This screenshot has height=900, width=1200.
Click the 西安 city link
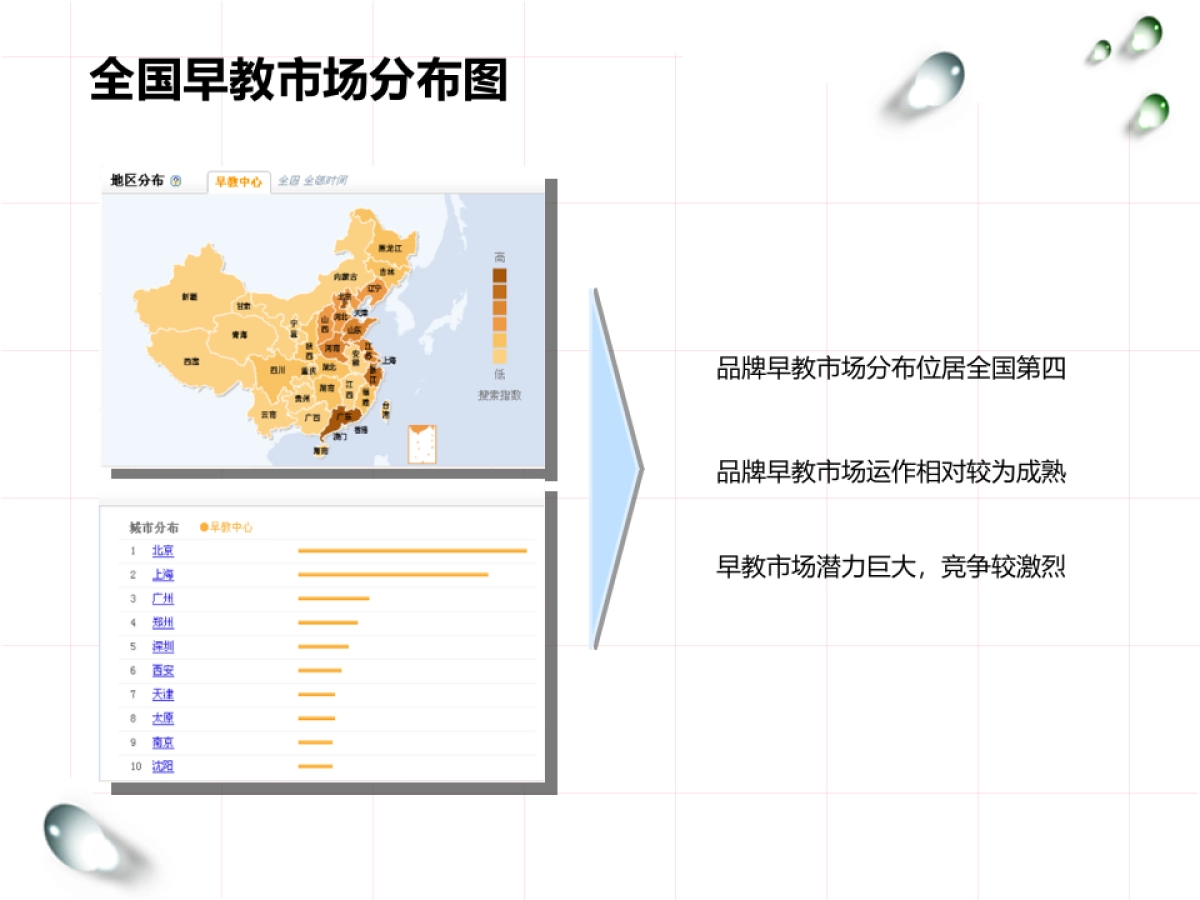click(x=163, y=669)
